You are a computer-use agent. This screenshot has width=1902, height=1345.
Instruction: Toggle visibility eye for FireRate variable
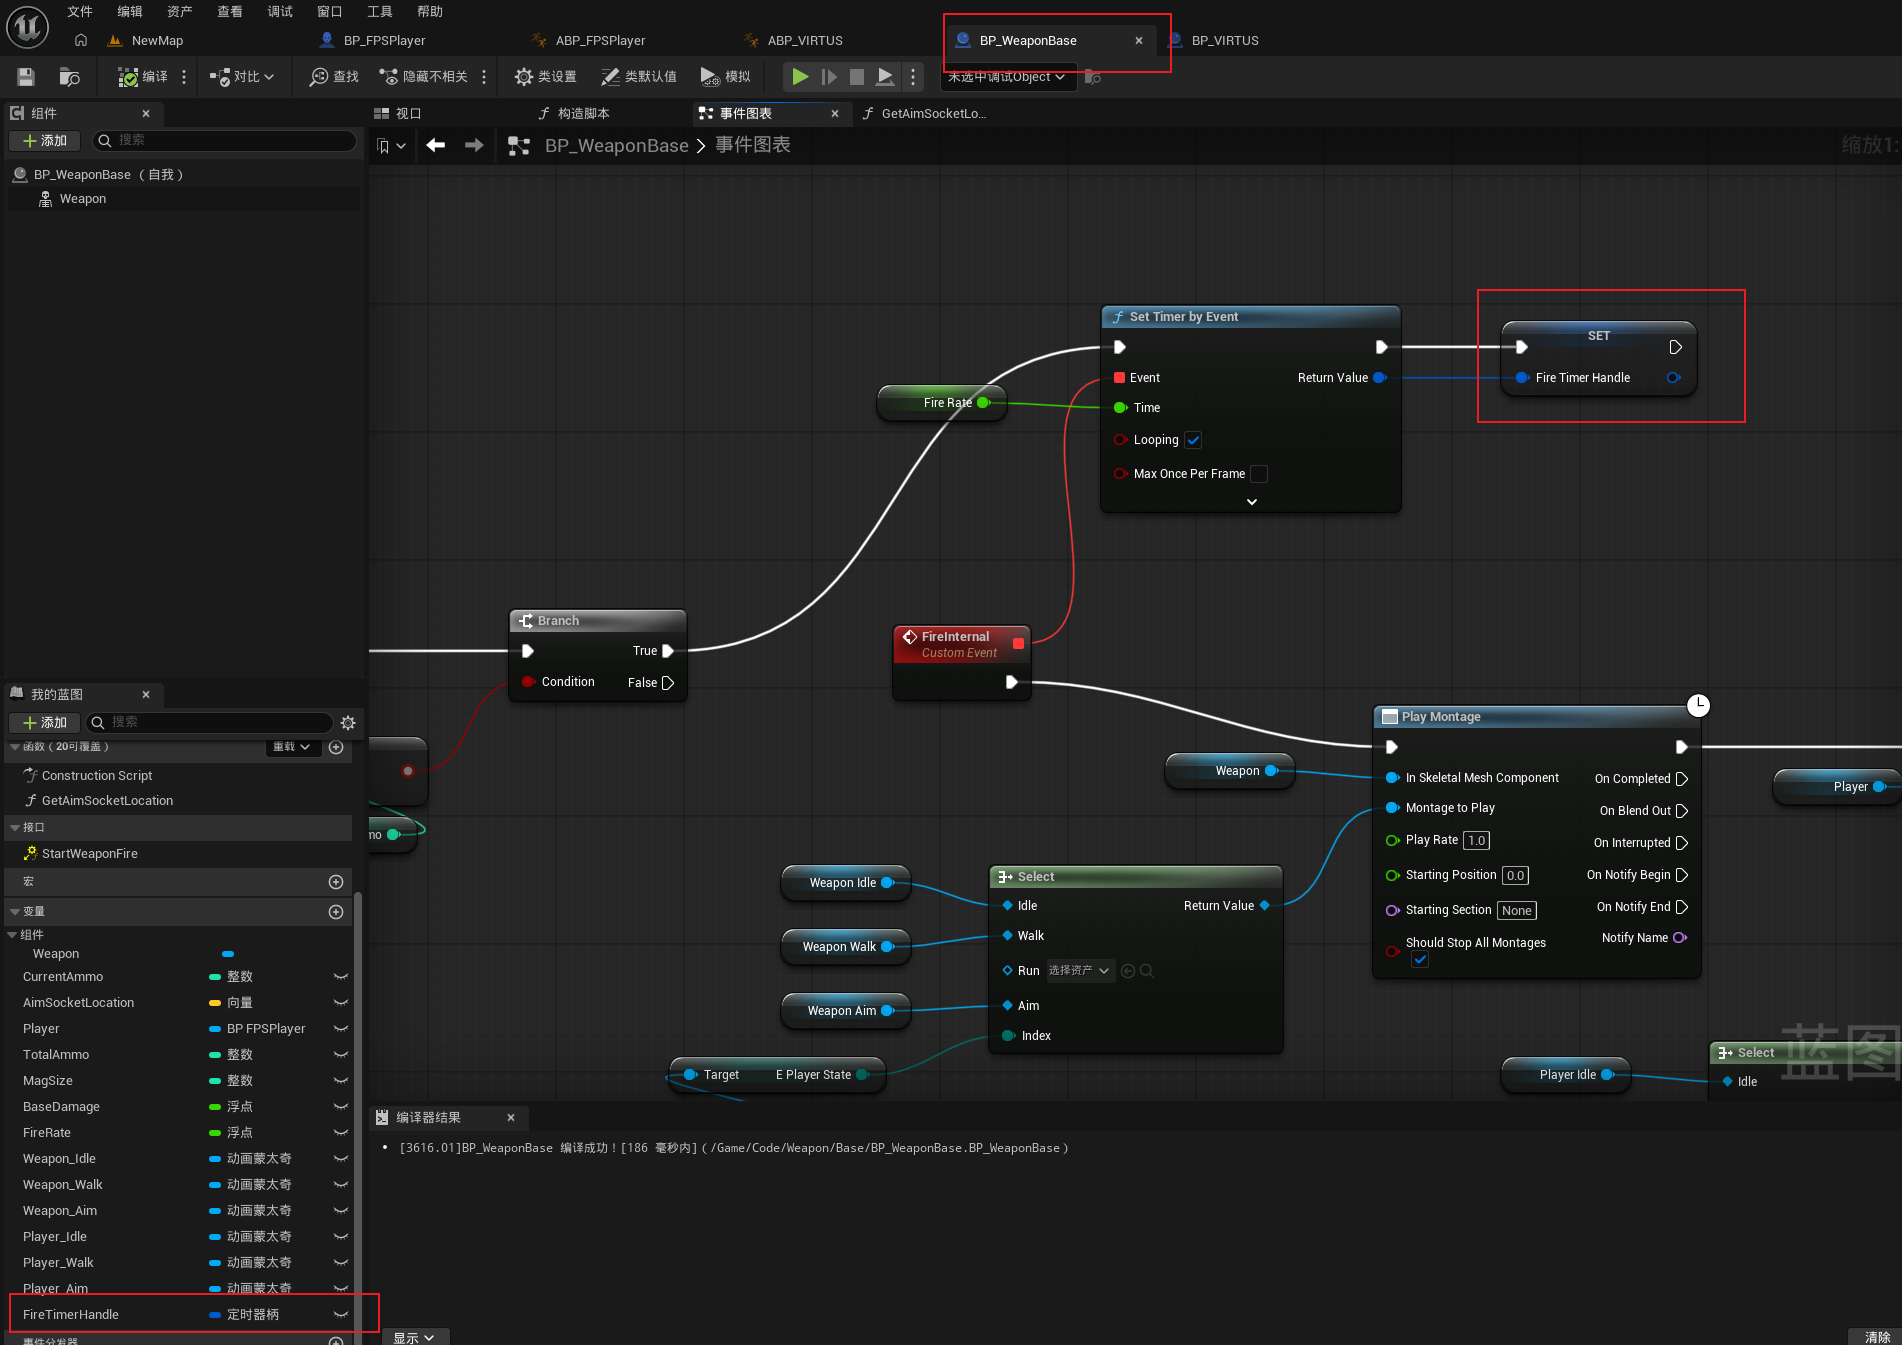pos(341,1133)
